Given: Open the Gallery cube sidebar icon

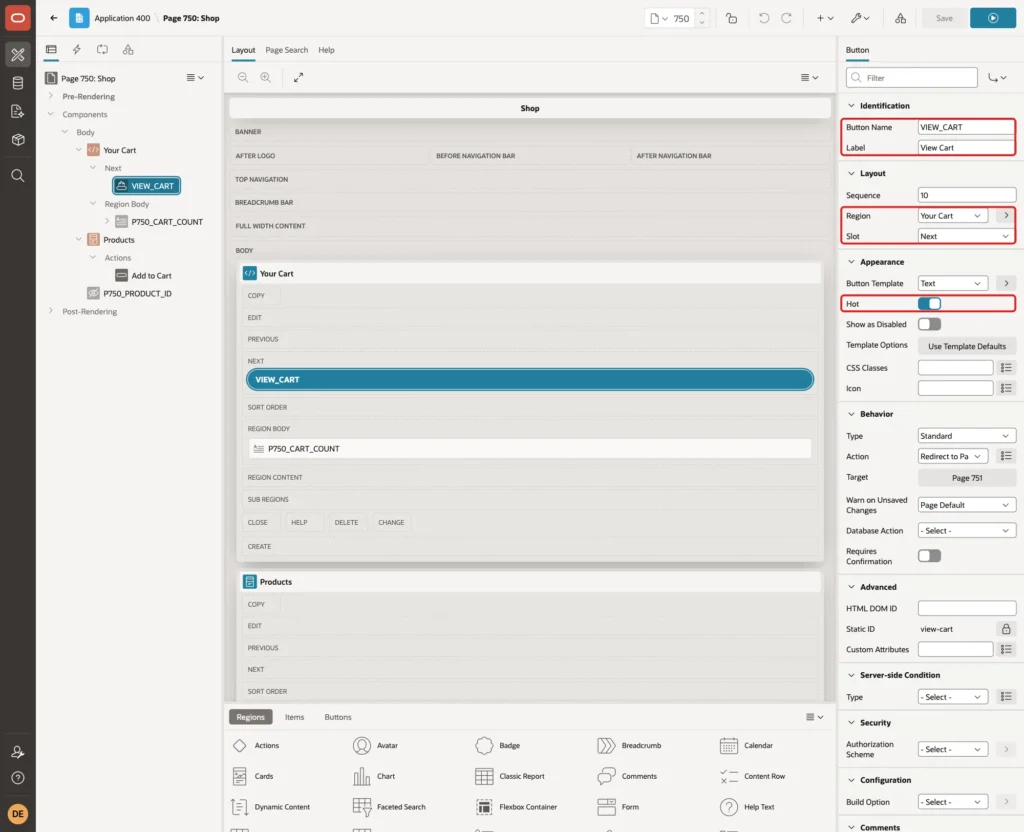Looking at the screenshot, I should 18,140.
